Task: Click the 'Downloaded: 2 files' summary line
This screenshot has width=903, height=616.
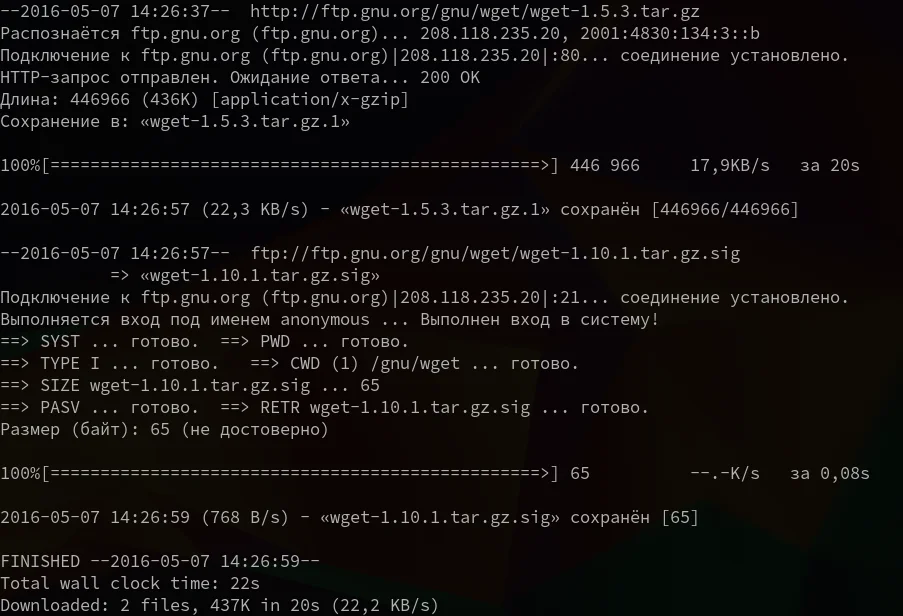Action: pyautogui.click(x=219, y=605)
